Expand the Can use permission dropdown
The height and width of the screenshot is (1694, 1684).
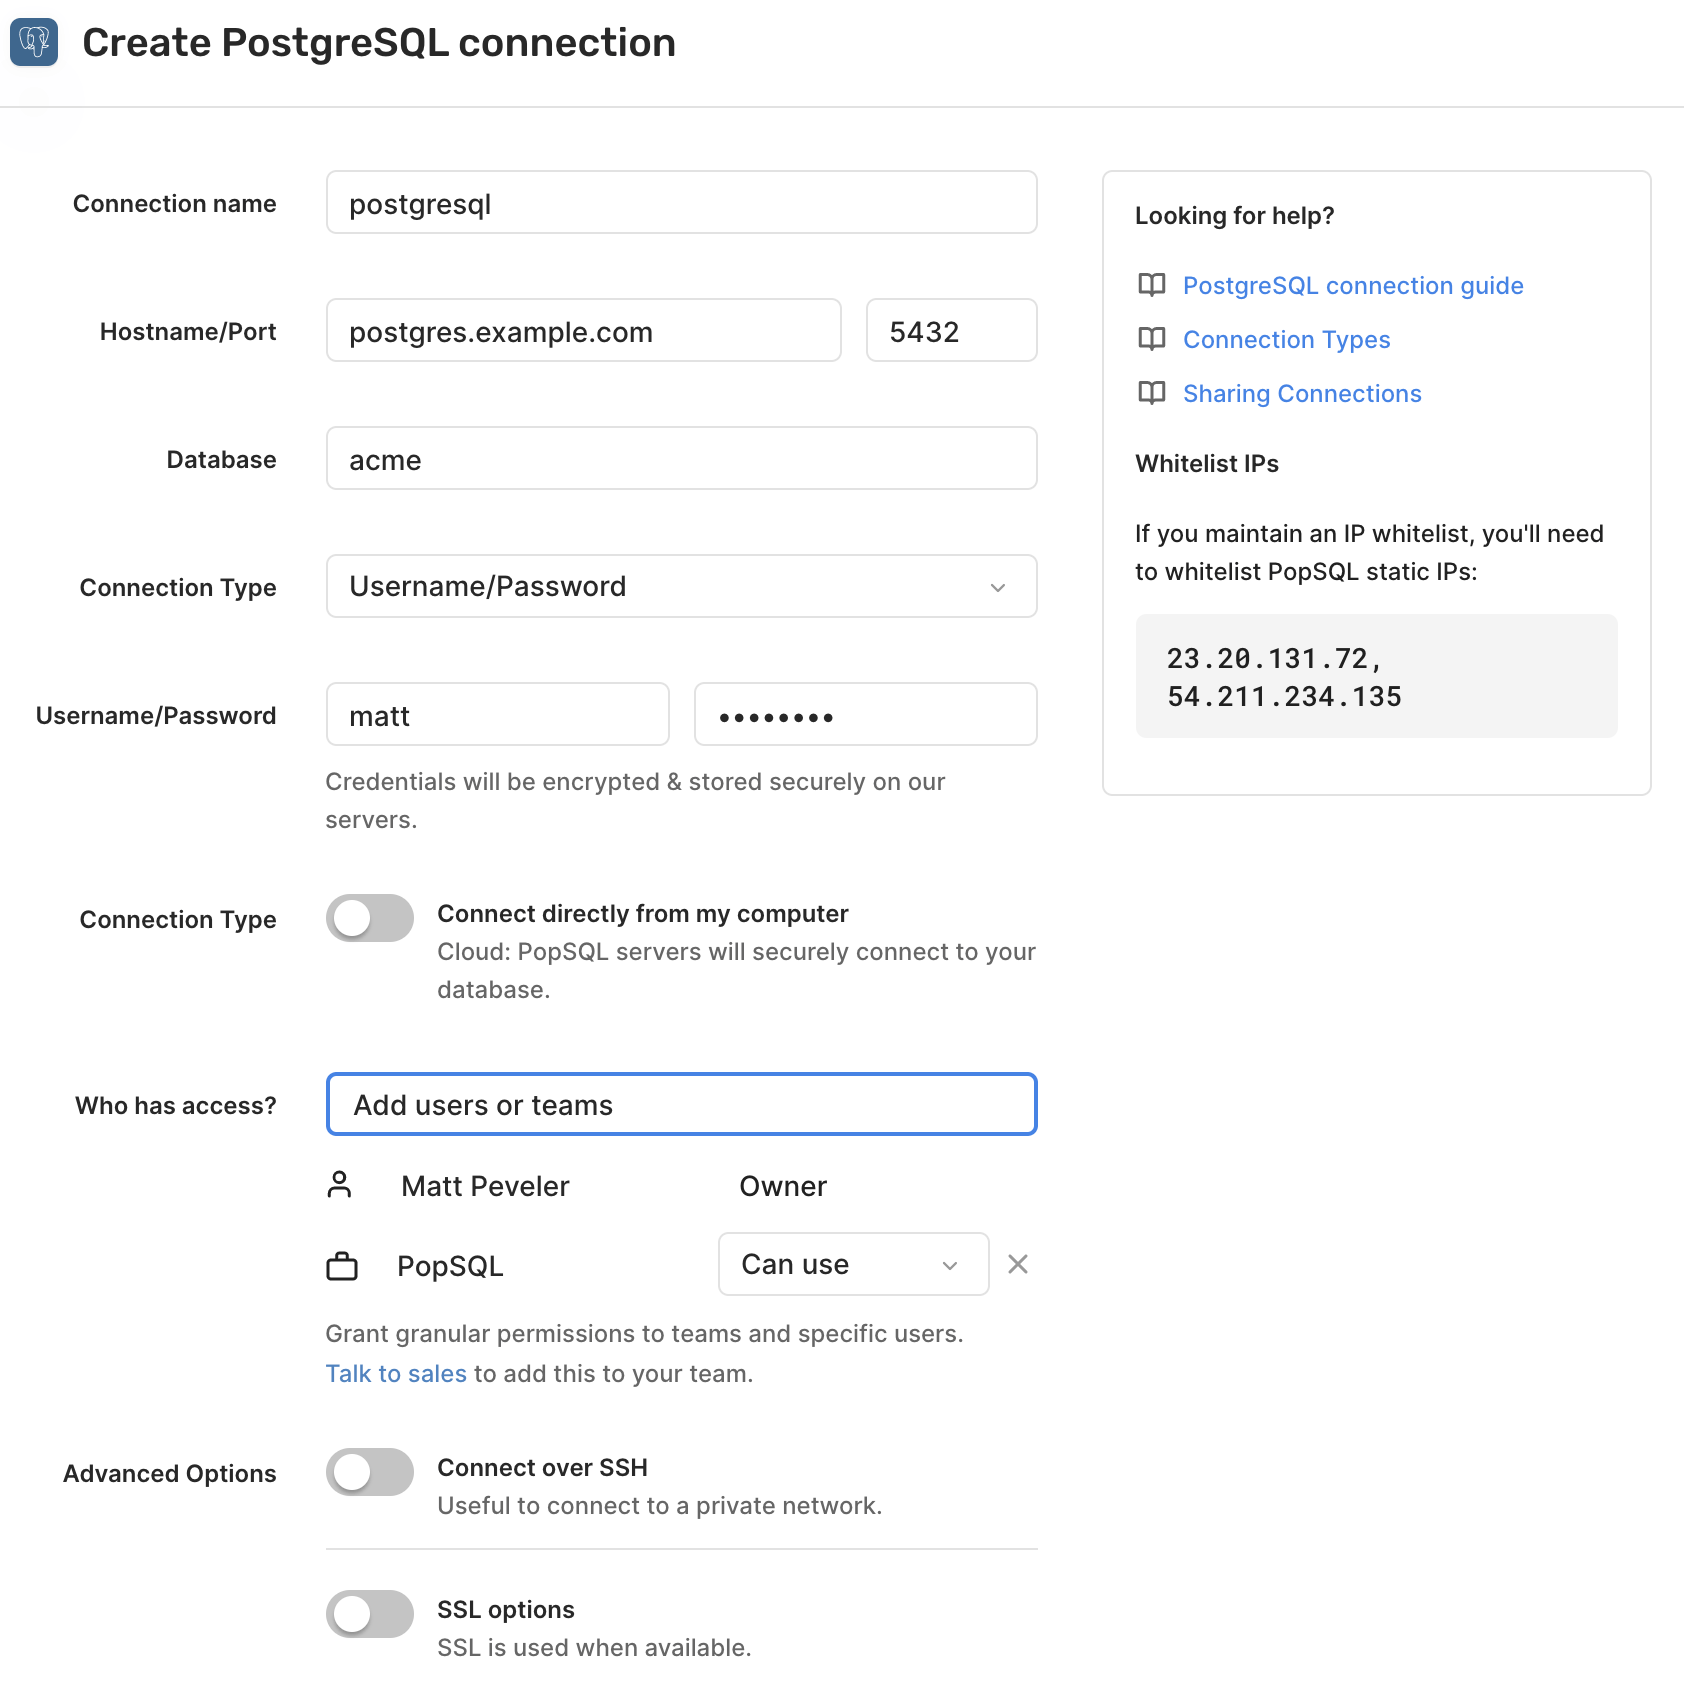854,1264
